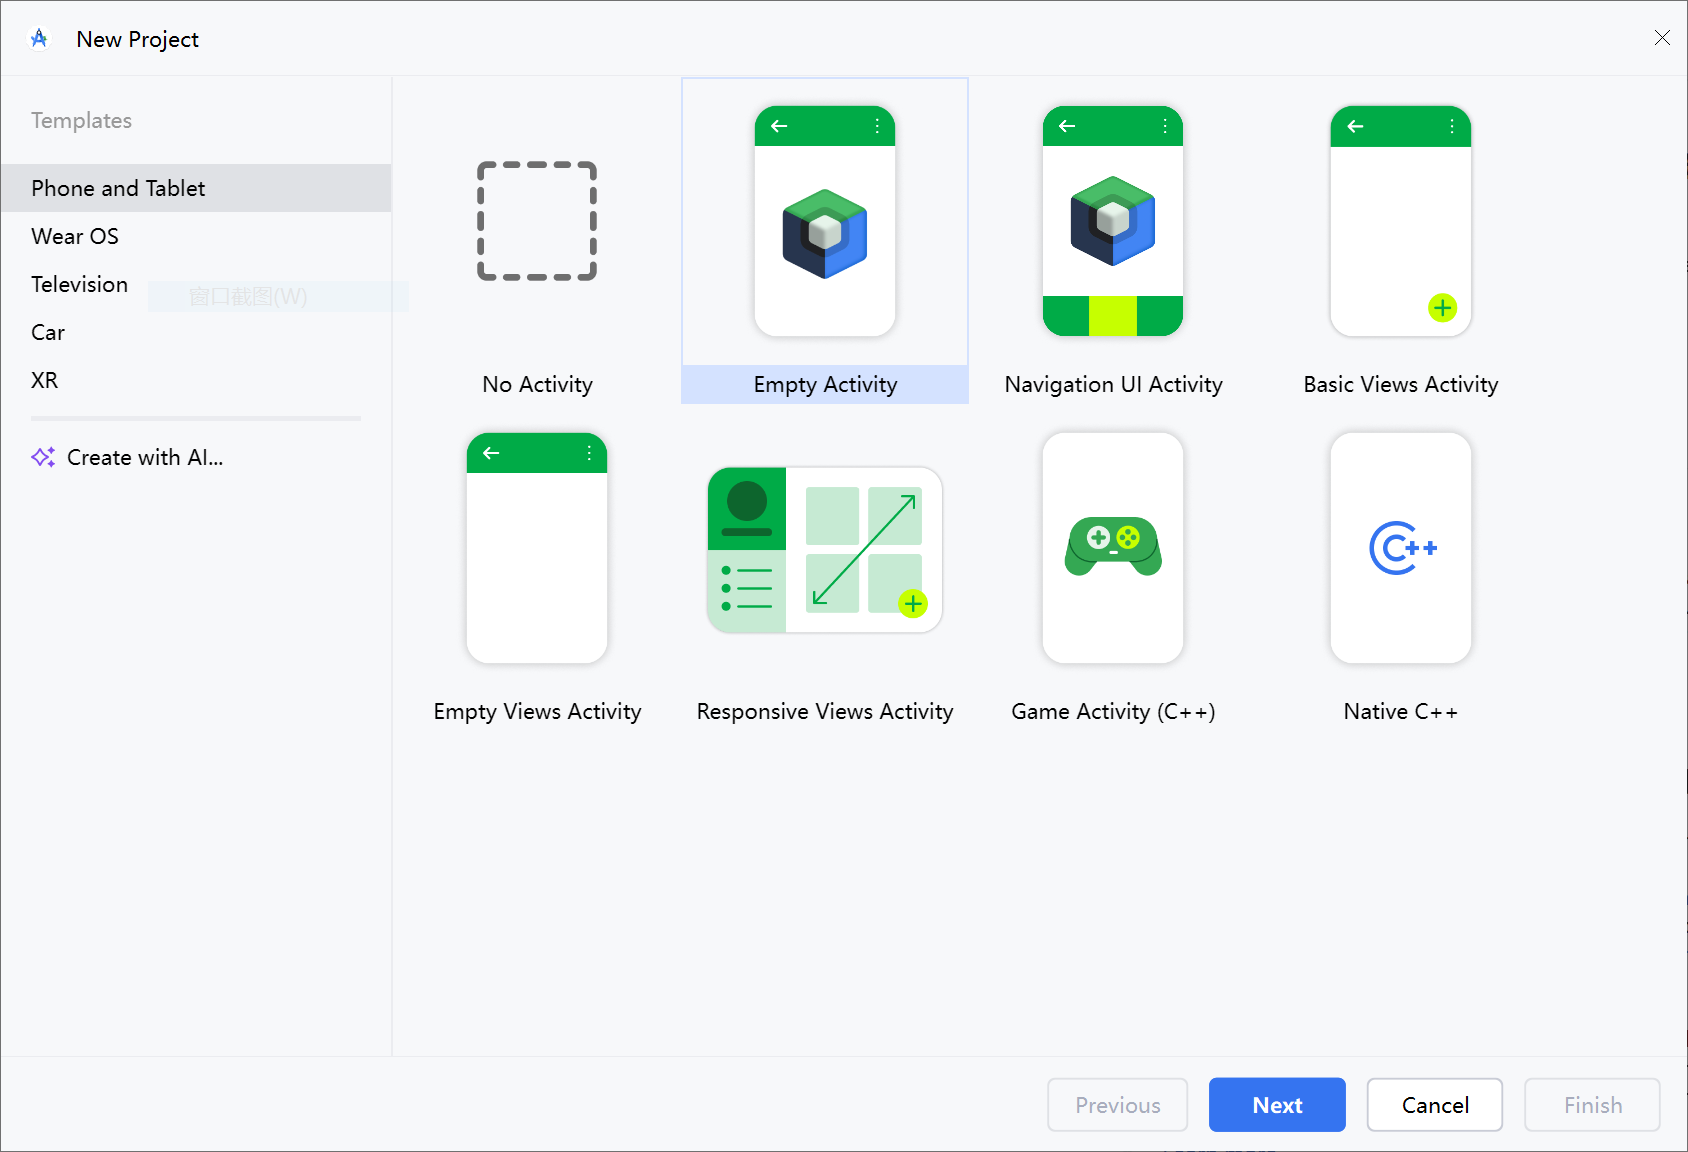Choose the Empty Activity template thumbnail
Image resolution: width=1688 pixels, height=1152 pixels.
point(825,221)
